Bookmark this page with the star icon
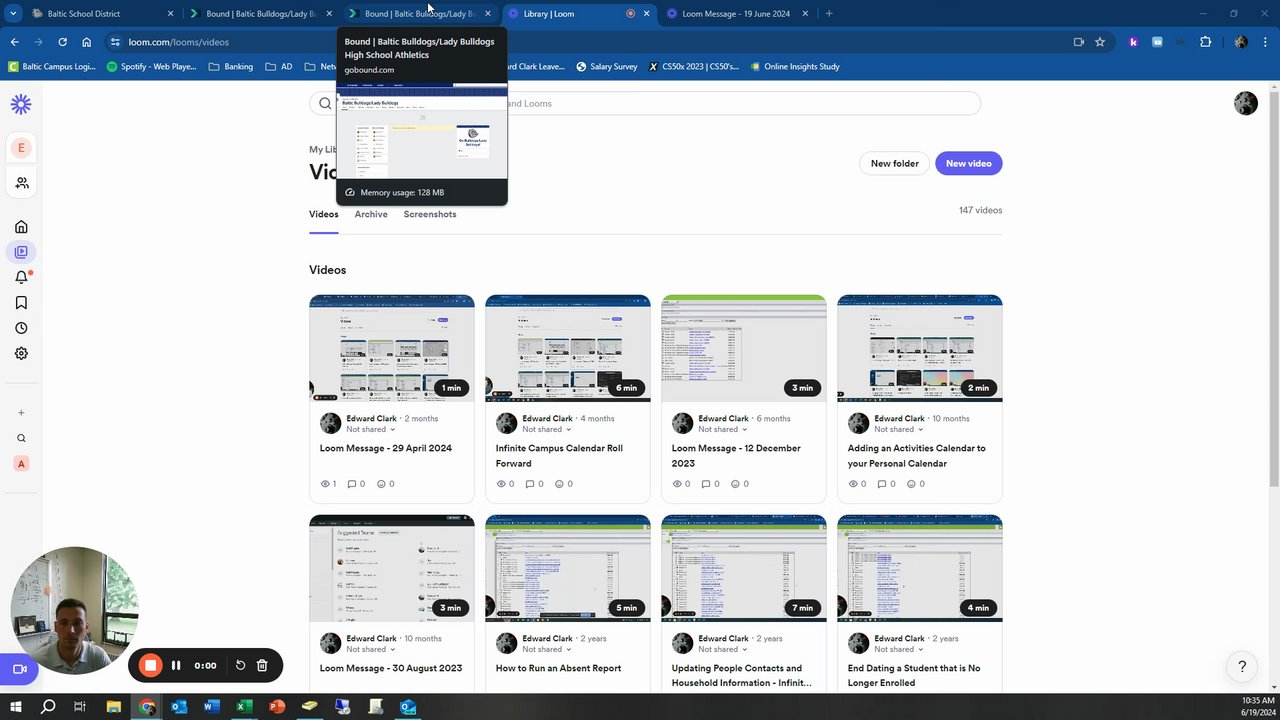This screenshot has width=1280, height=720. (x=1100, y=42)
